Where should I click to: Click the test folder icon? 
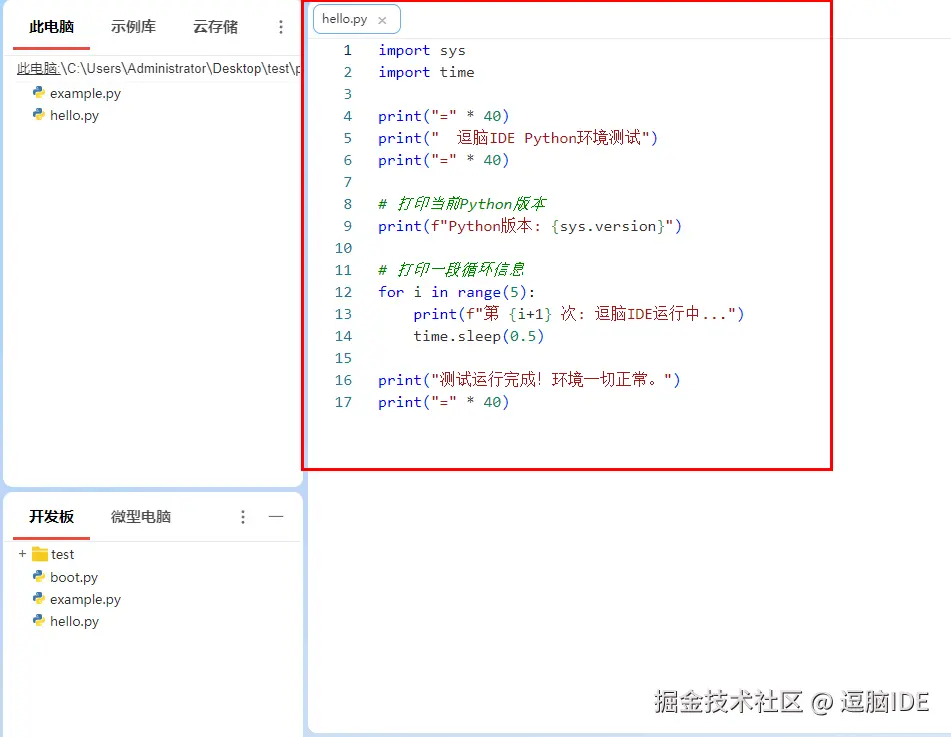(x=39, y=554)
